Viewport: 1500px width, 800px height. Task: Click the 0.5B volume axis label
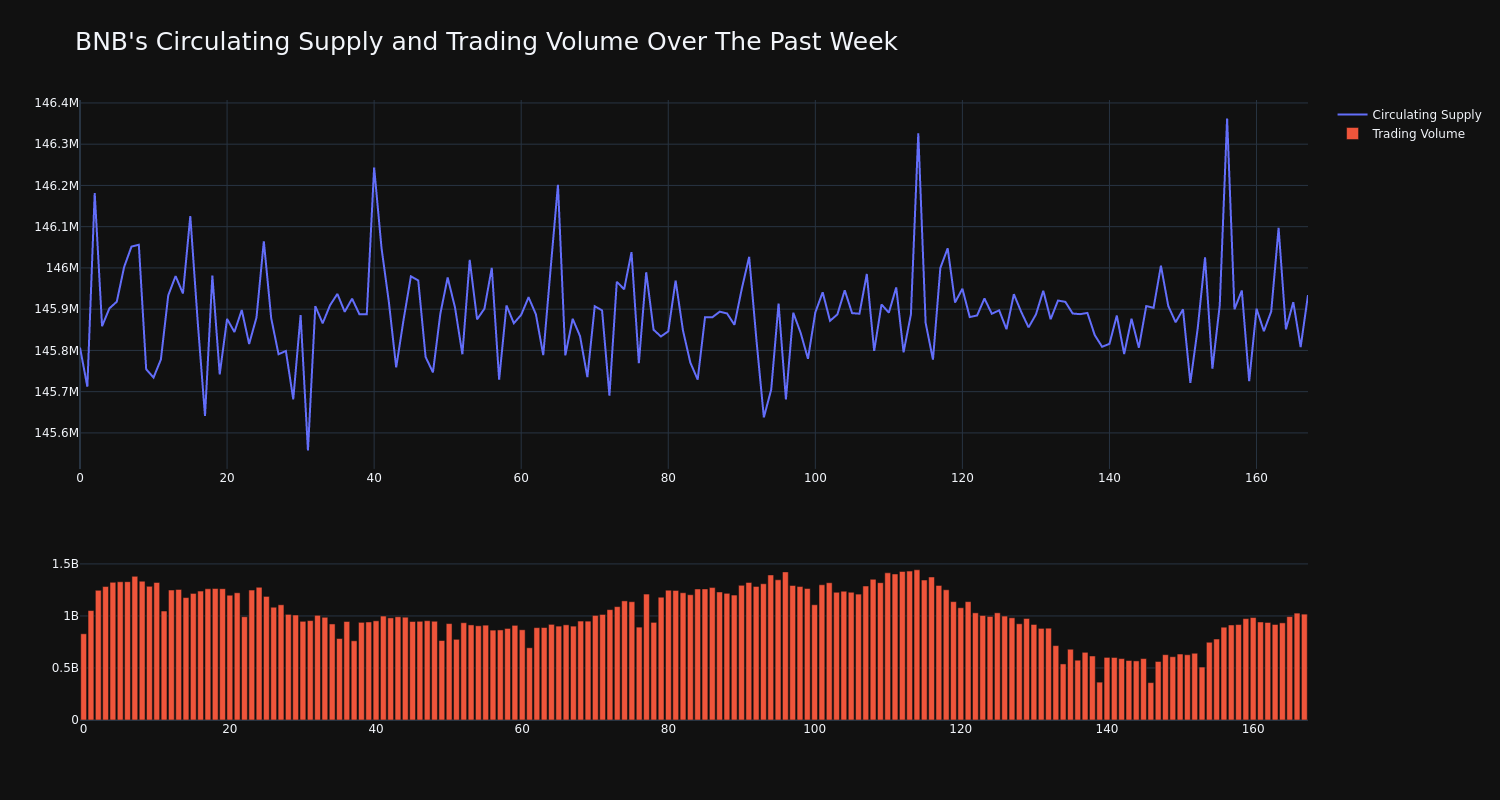pos(65,668)
